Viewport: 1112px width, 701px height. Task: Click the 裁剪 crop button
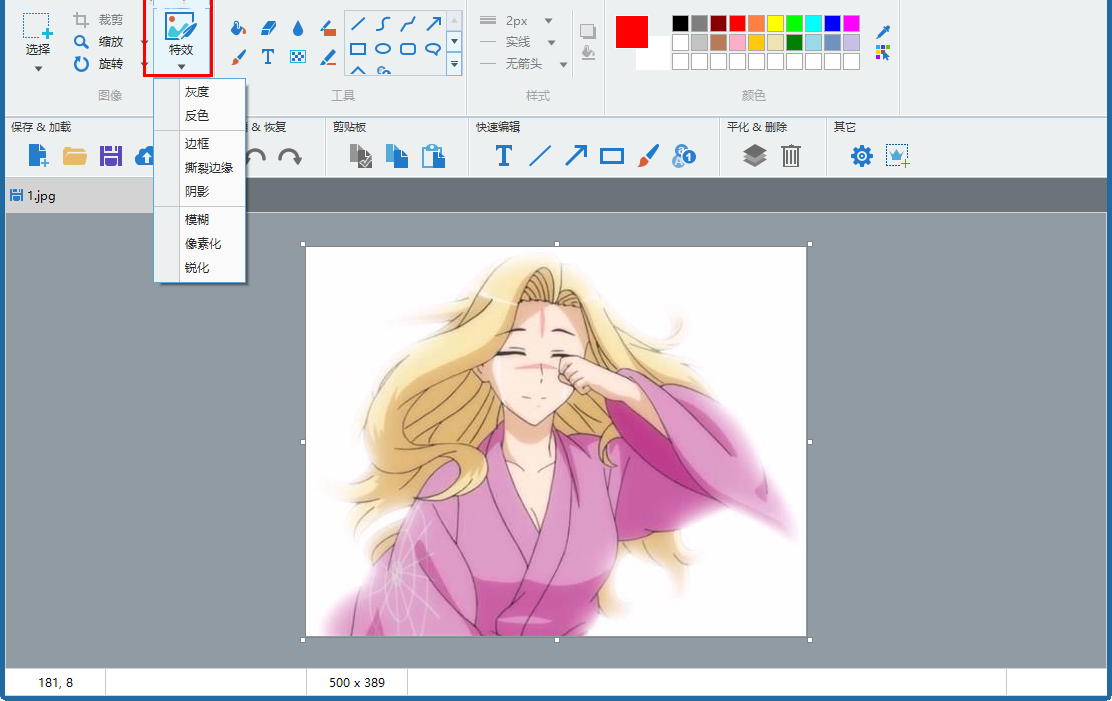click(99, 20)
